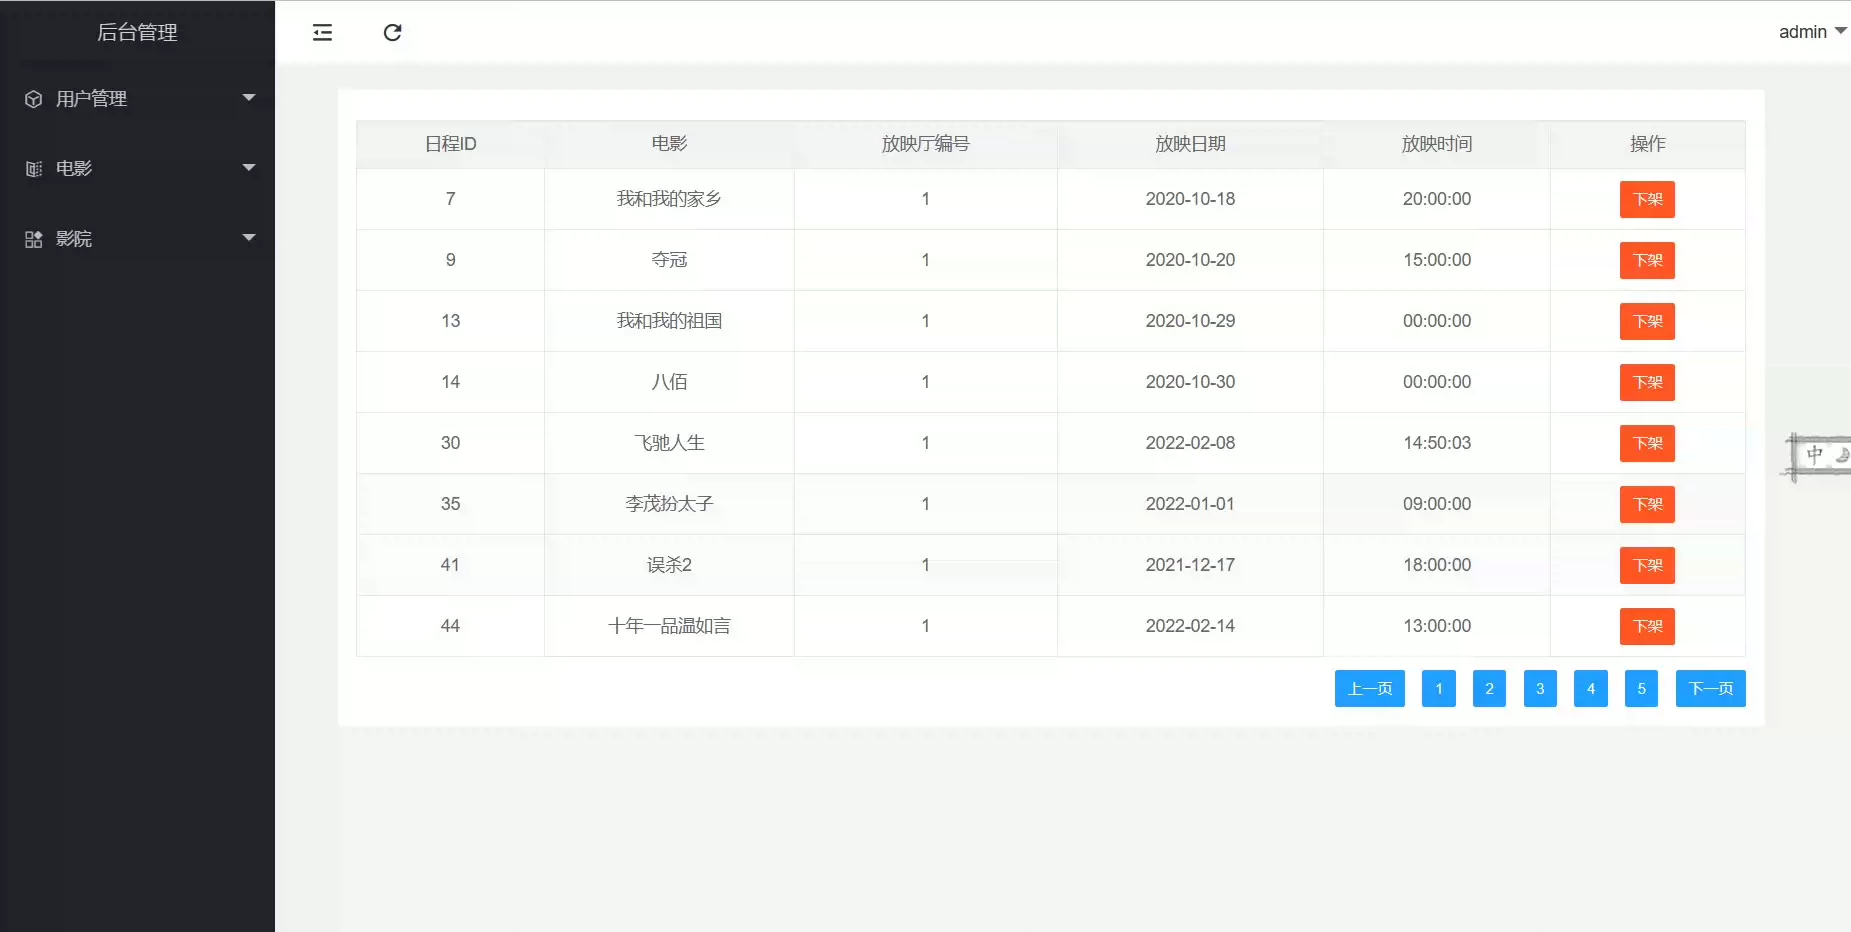Click the 中 input method floating icon

click(x=1815, y=455)
